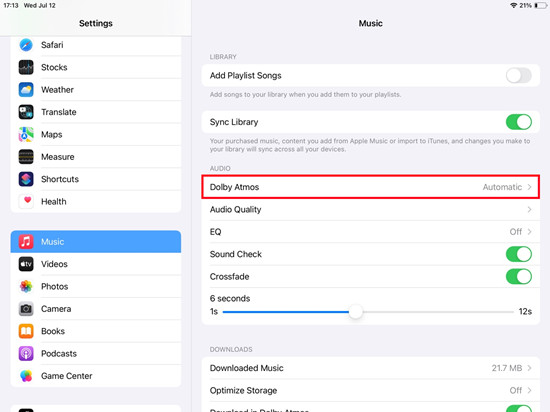The image size is (550, 412).
Task: Open the EQ Off chevron
Action: [529, 232]
